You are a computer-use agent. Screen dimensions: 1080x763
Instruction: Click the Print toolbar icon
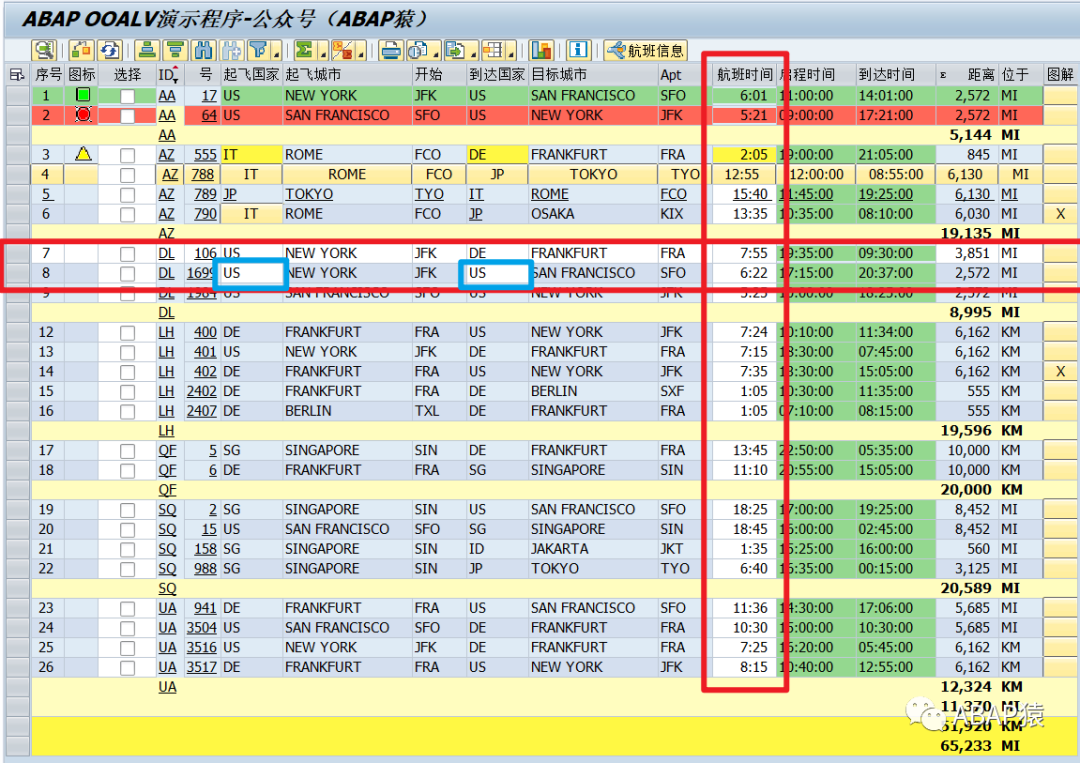391,50
